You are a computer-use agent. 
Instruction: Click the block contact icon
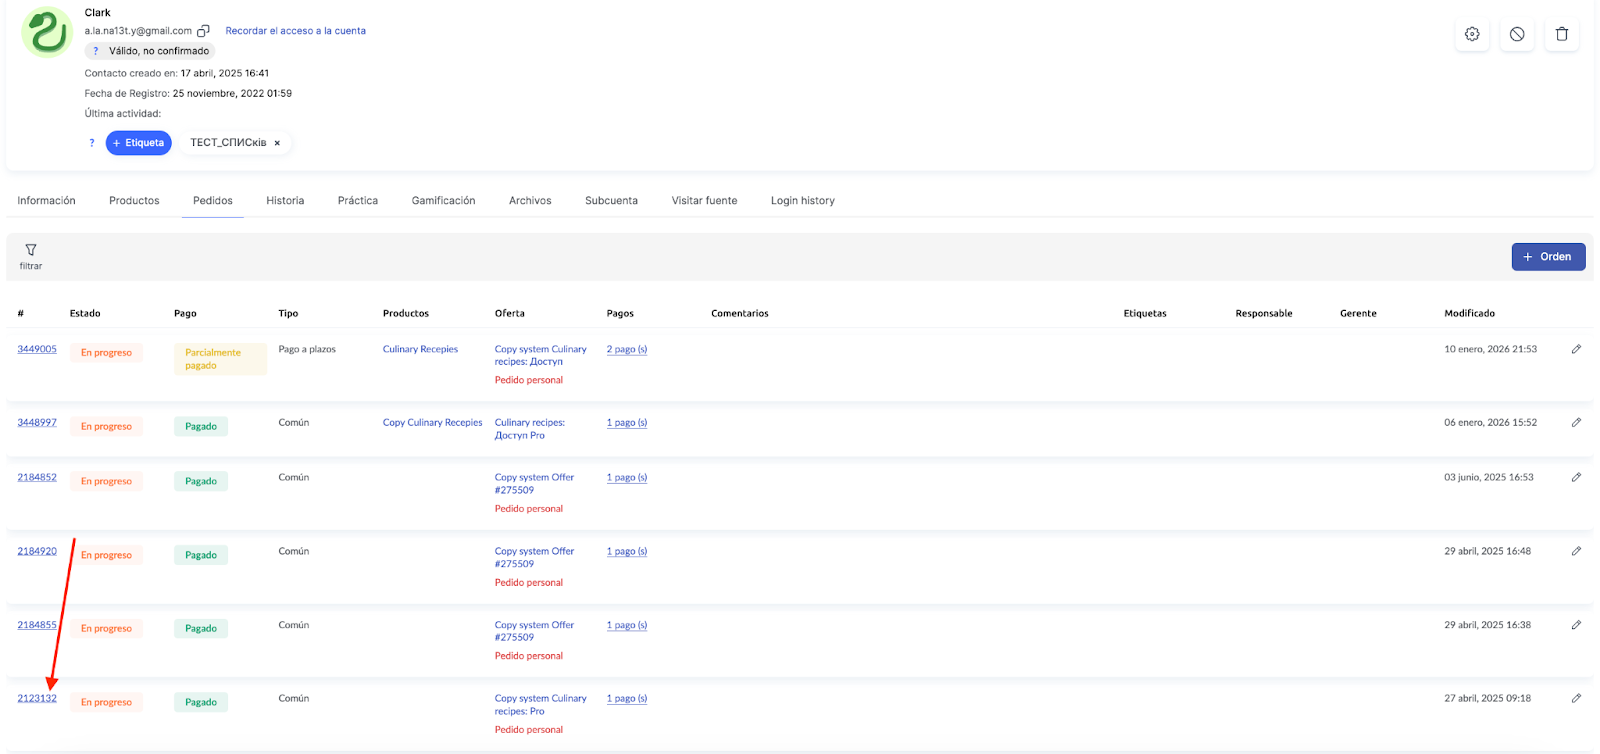tap(1517, 34)
